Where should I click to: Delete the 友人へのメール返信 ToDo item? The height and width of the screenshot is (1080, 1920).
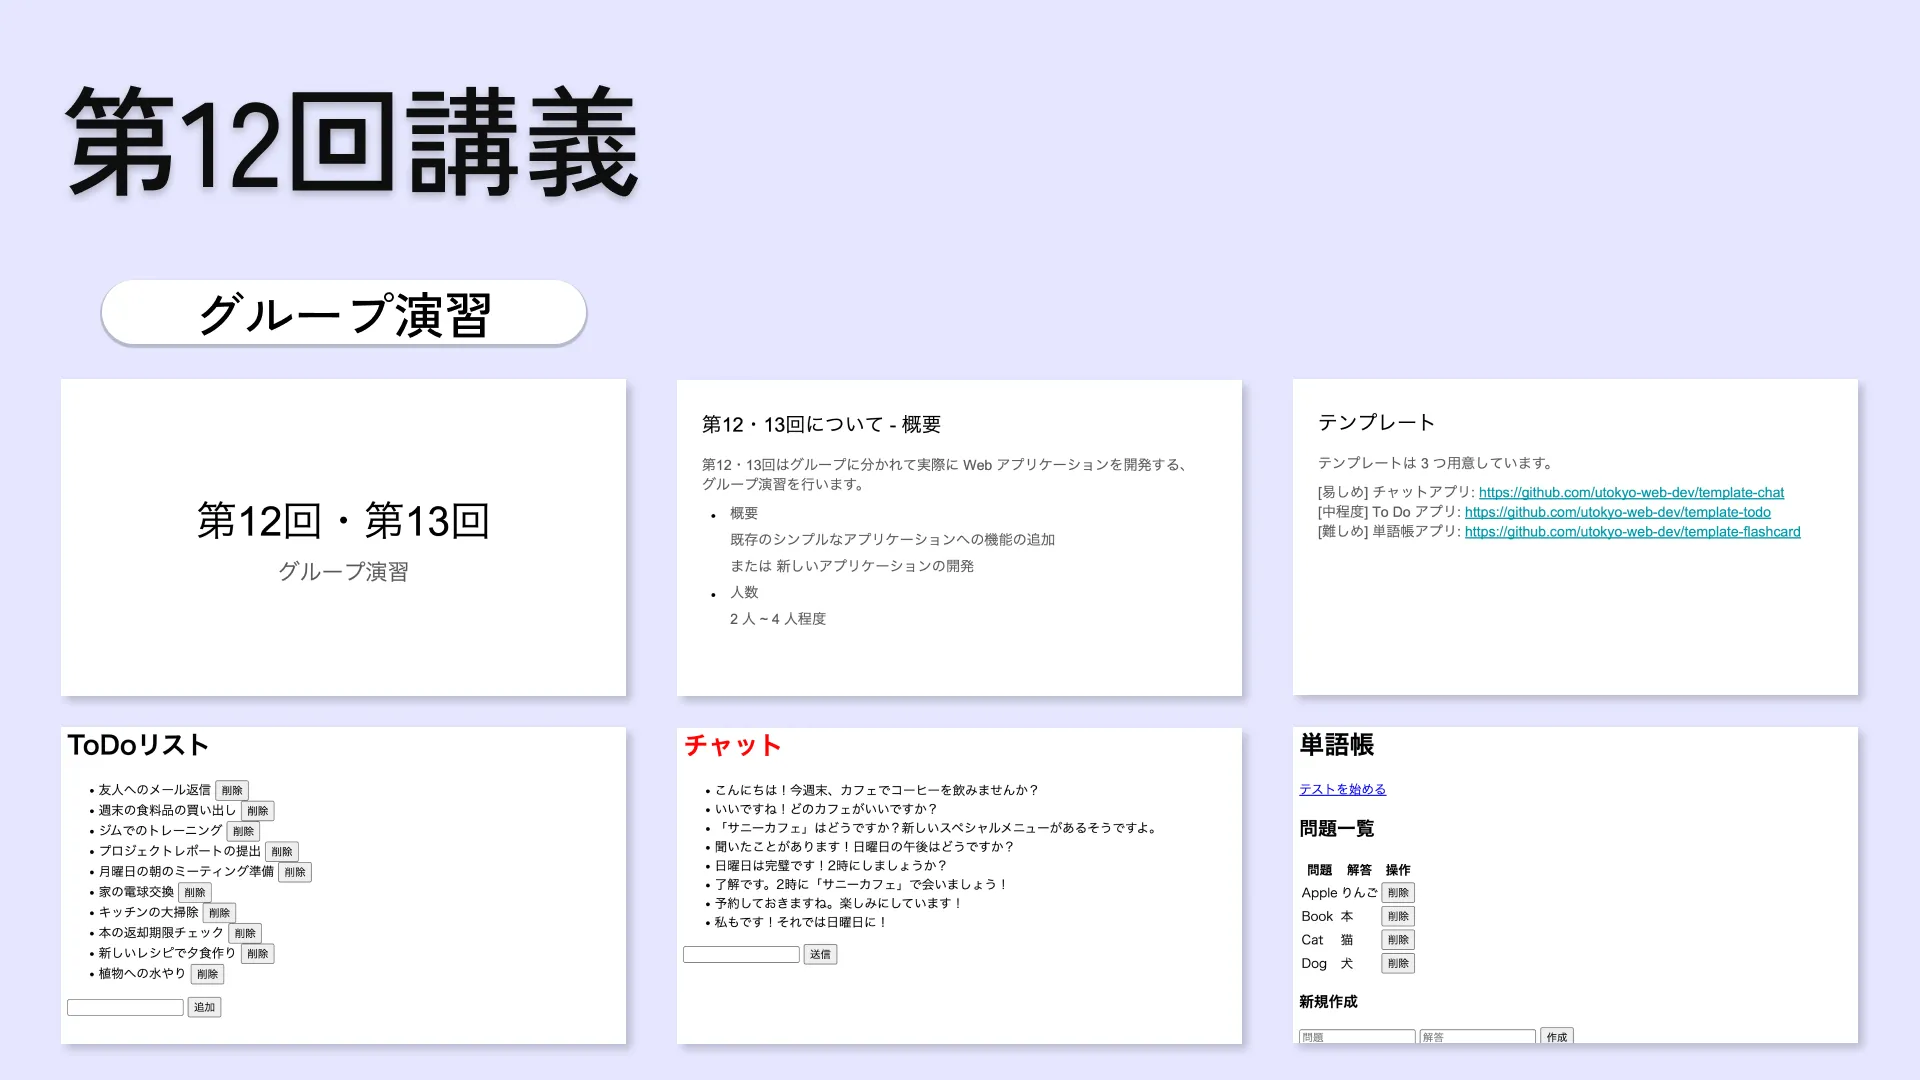coord(231,789)
